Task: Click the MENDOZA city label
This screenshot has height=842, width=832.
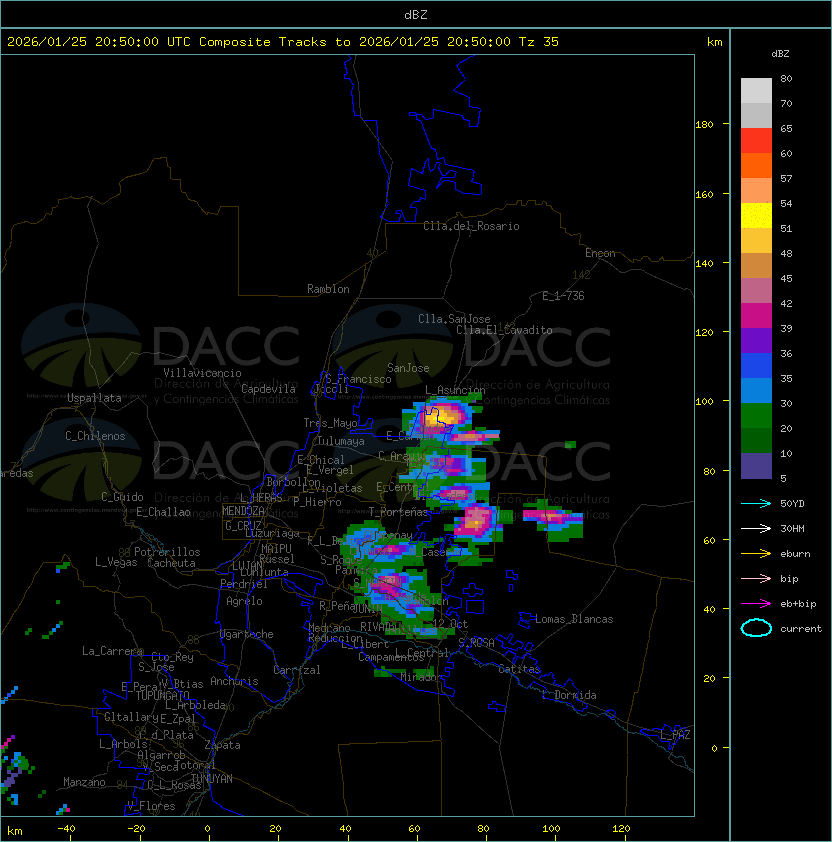Action: [x=243, y=511]
